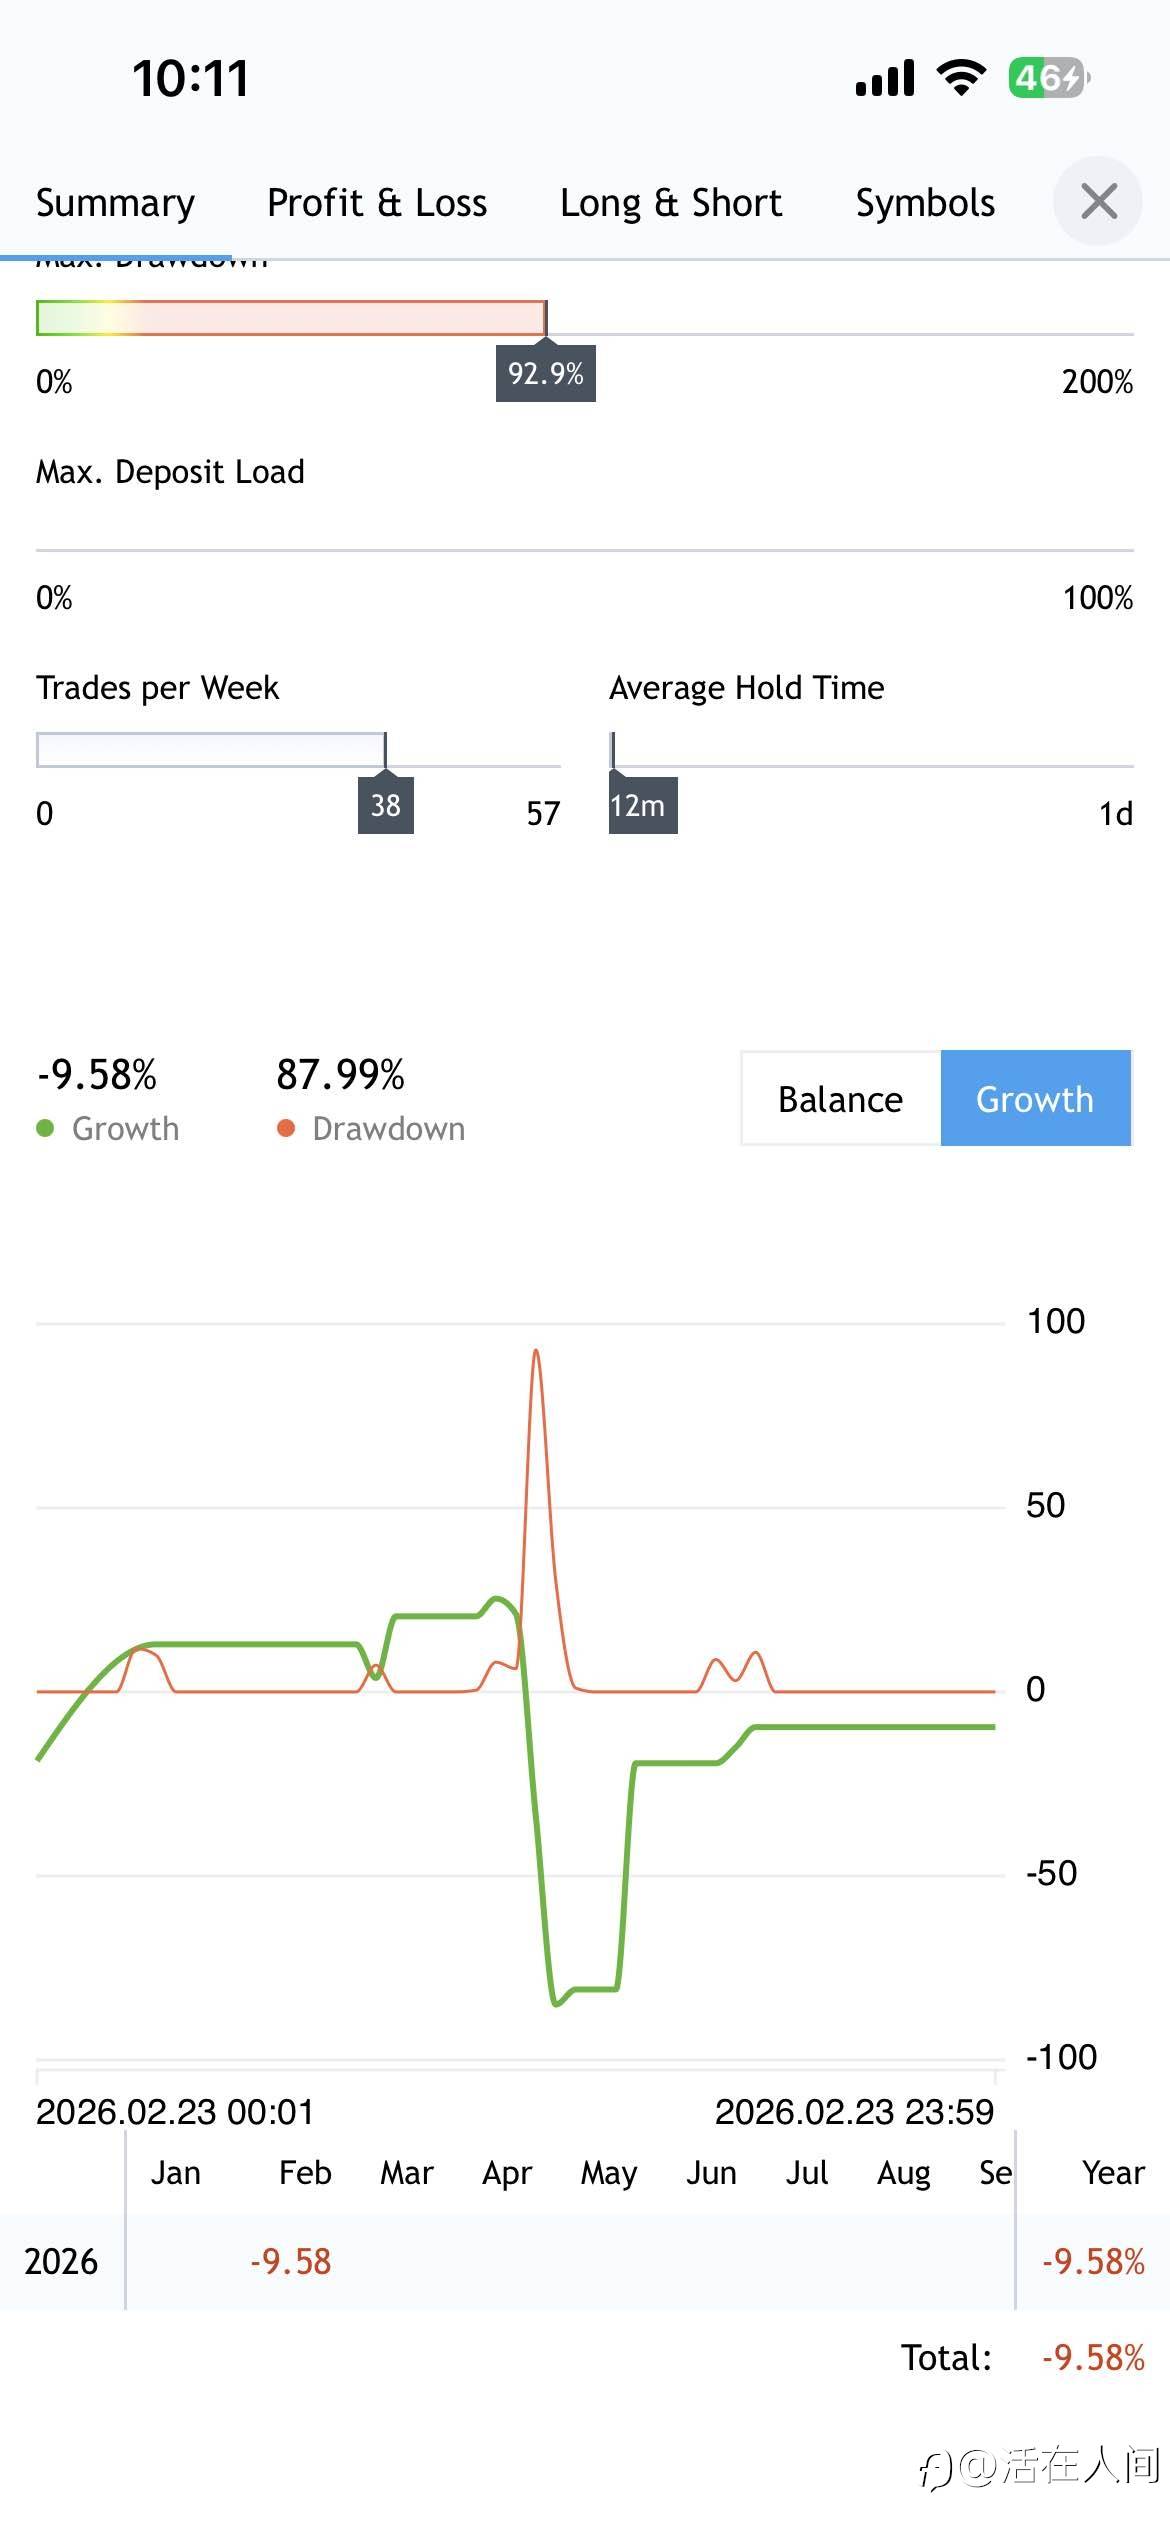Tap the 38 trades per week marker
Image resolution: width=1170 pixels, height=2532 pixels.
(x=386, y=805)
